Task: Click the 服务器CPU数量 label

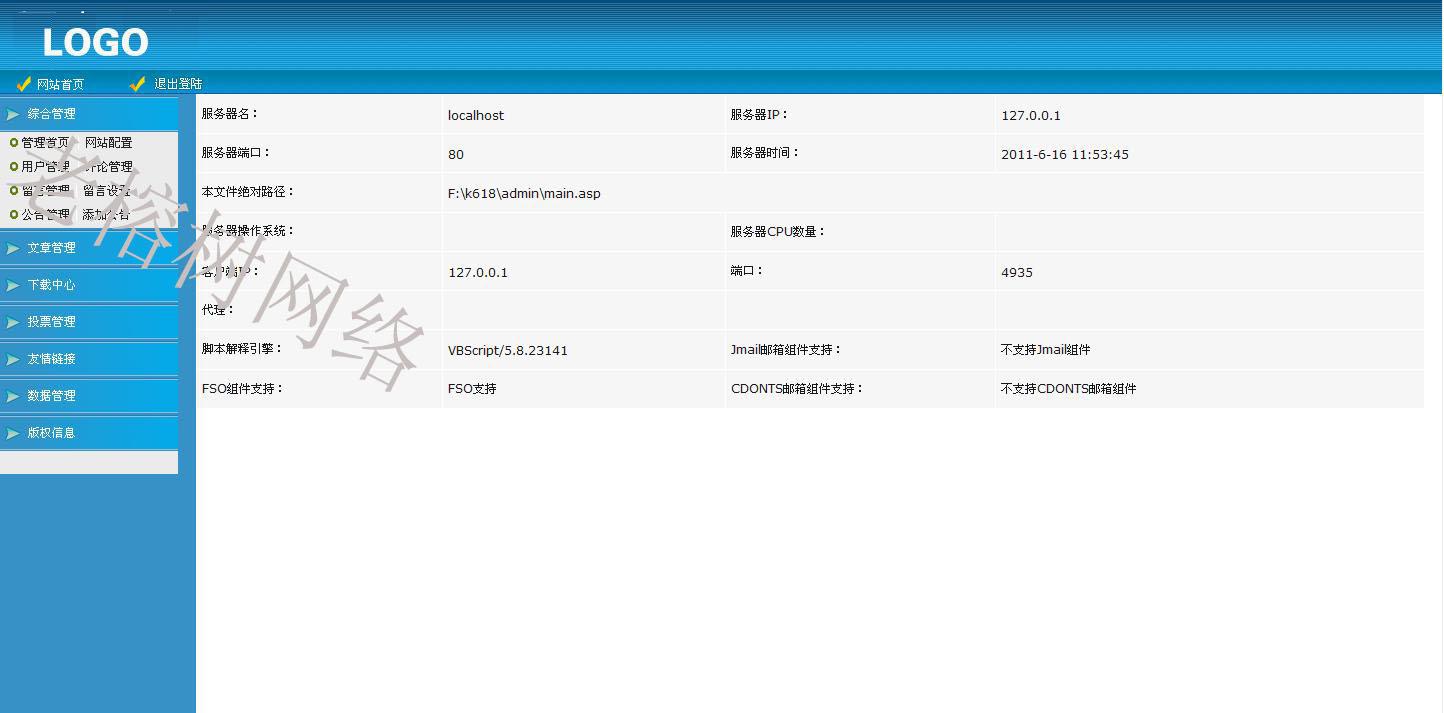Action: pos(778,232)
